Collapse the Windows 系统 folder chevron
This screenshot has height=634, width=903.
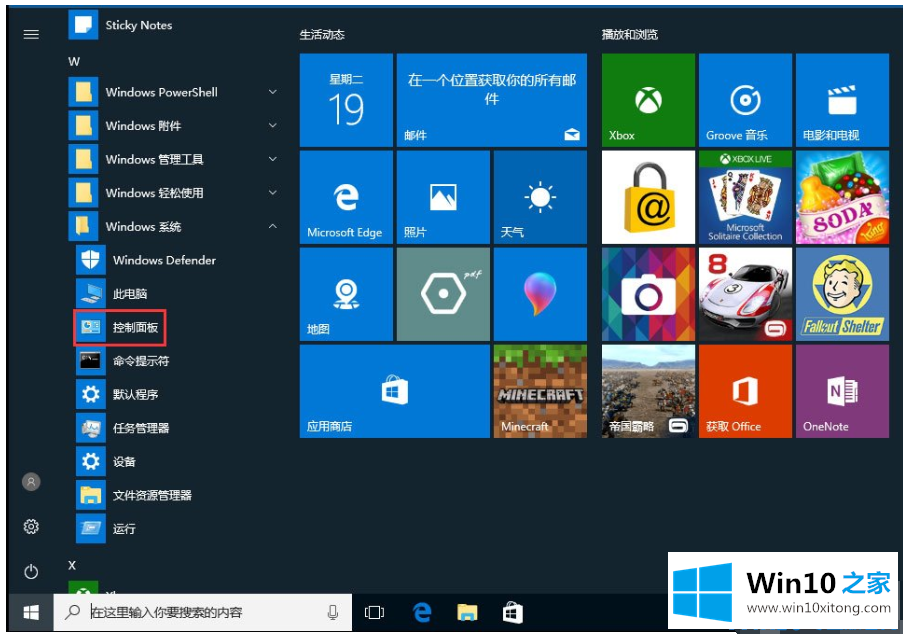pos(273,226)
